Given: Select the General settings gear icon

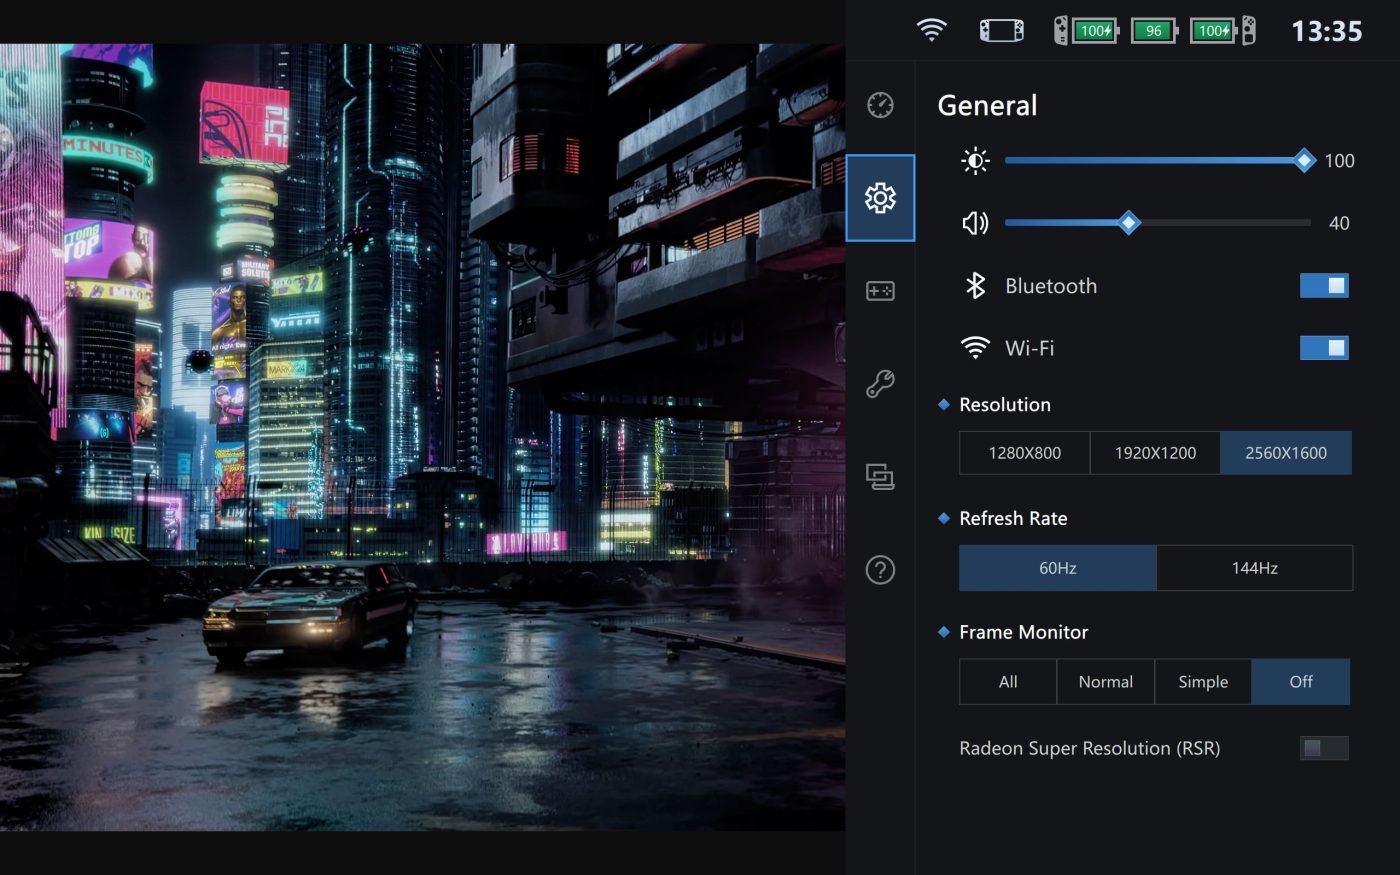Looking at the screenshot, I should (x=880, y=198).
